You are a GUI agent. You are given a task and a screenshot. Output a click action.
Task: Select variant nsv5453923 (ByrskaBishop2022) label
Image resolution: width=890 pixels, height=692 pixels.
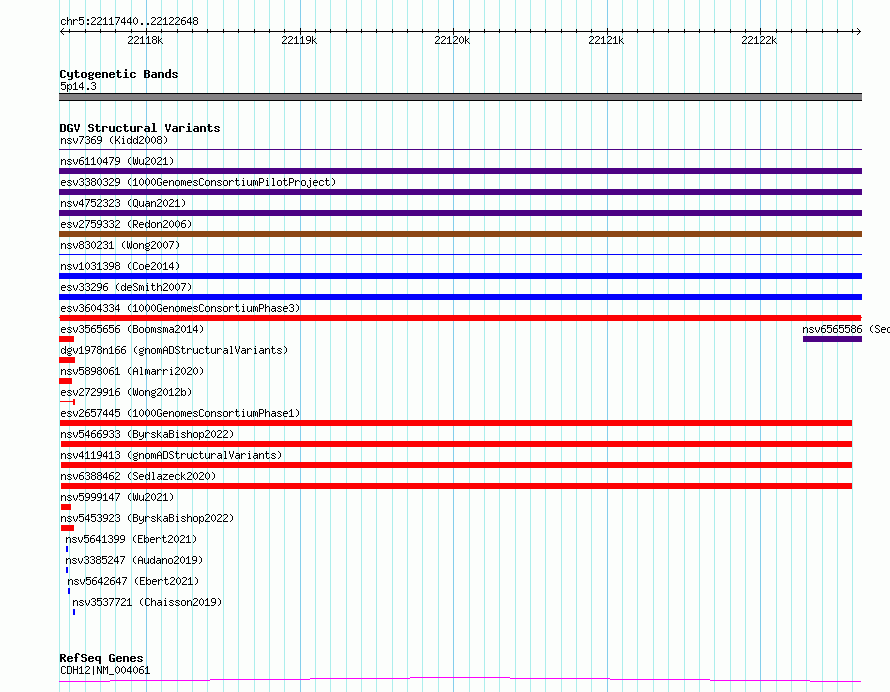pyautogui.click(x=147, y=518)
